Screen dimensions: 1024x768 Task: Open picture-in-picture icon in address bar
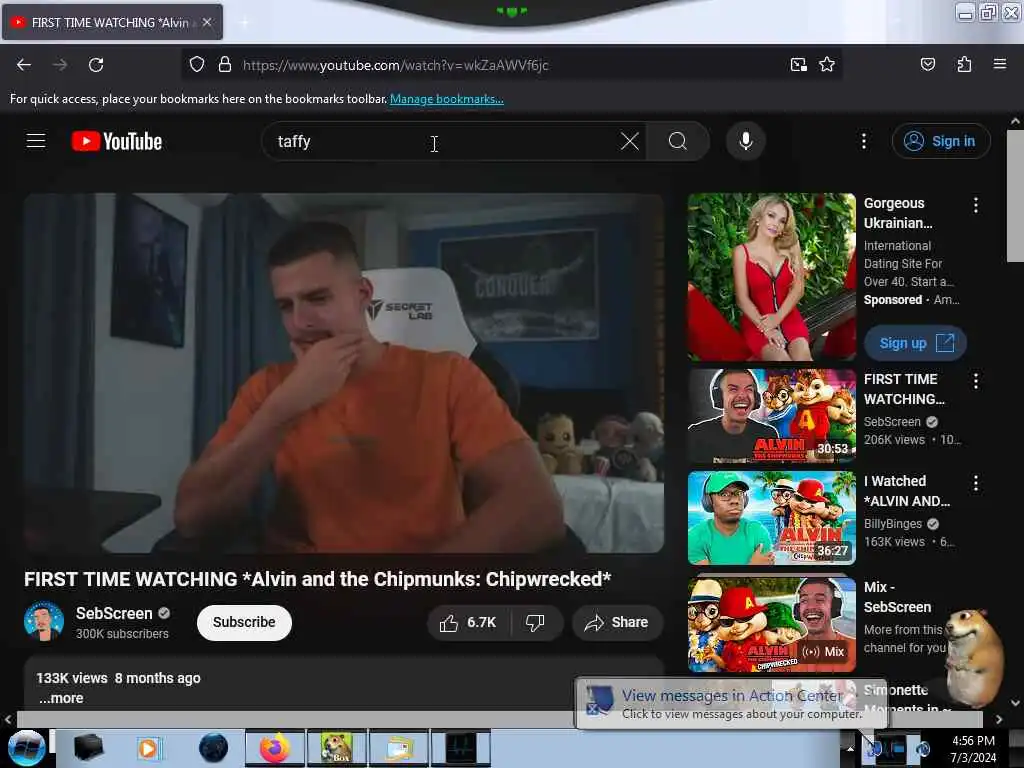[799, 64]
